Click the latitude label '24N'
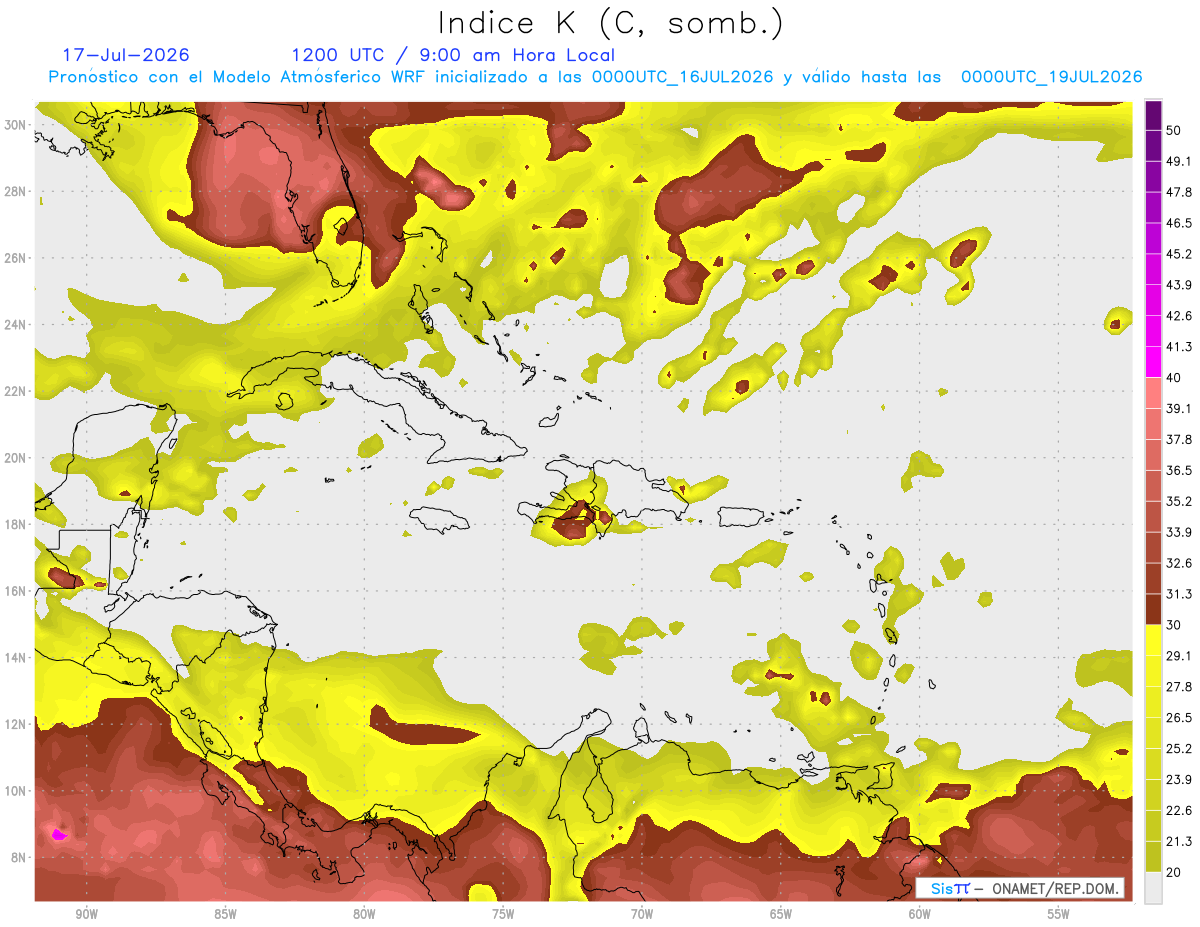 16,325
